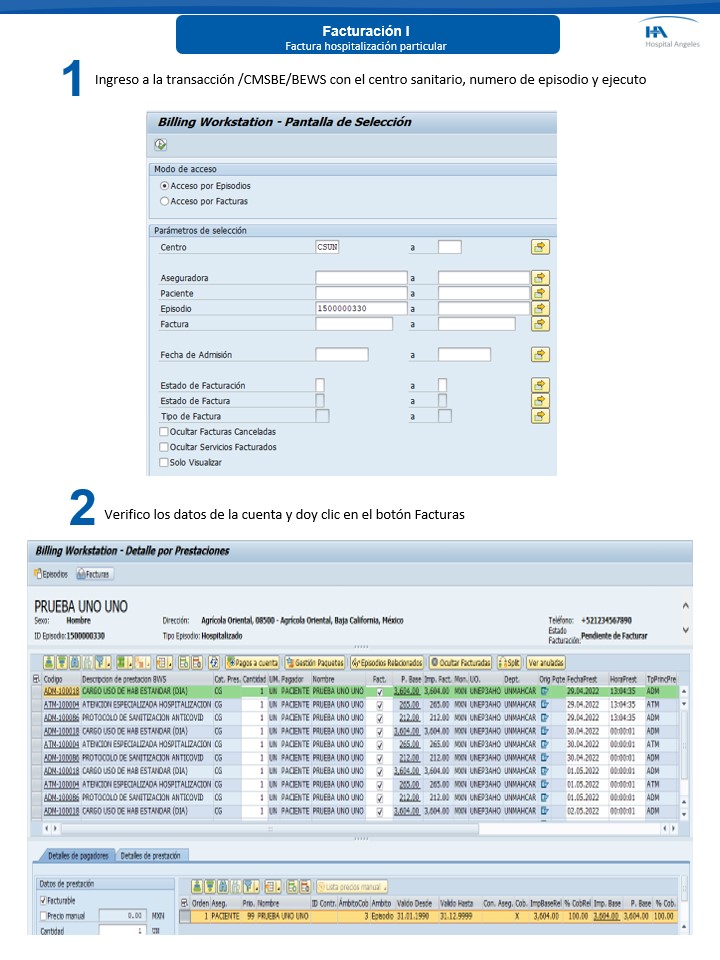This screenshot has height=960, width=720.
Task: Click the Pagos a cuenta button
Action: pyautogui.click(x=252, y=662)
